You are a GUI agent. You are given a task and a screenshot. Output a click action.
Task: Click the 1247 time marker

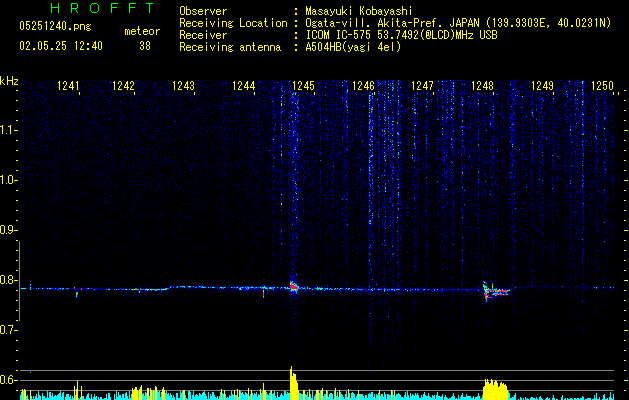(x=422, y=85)
